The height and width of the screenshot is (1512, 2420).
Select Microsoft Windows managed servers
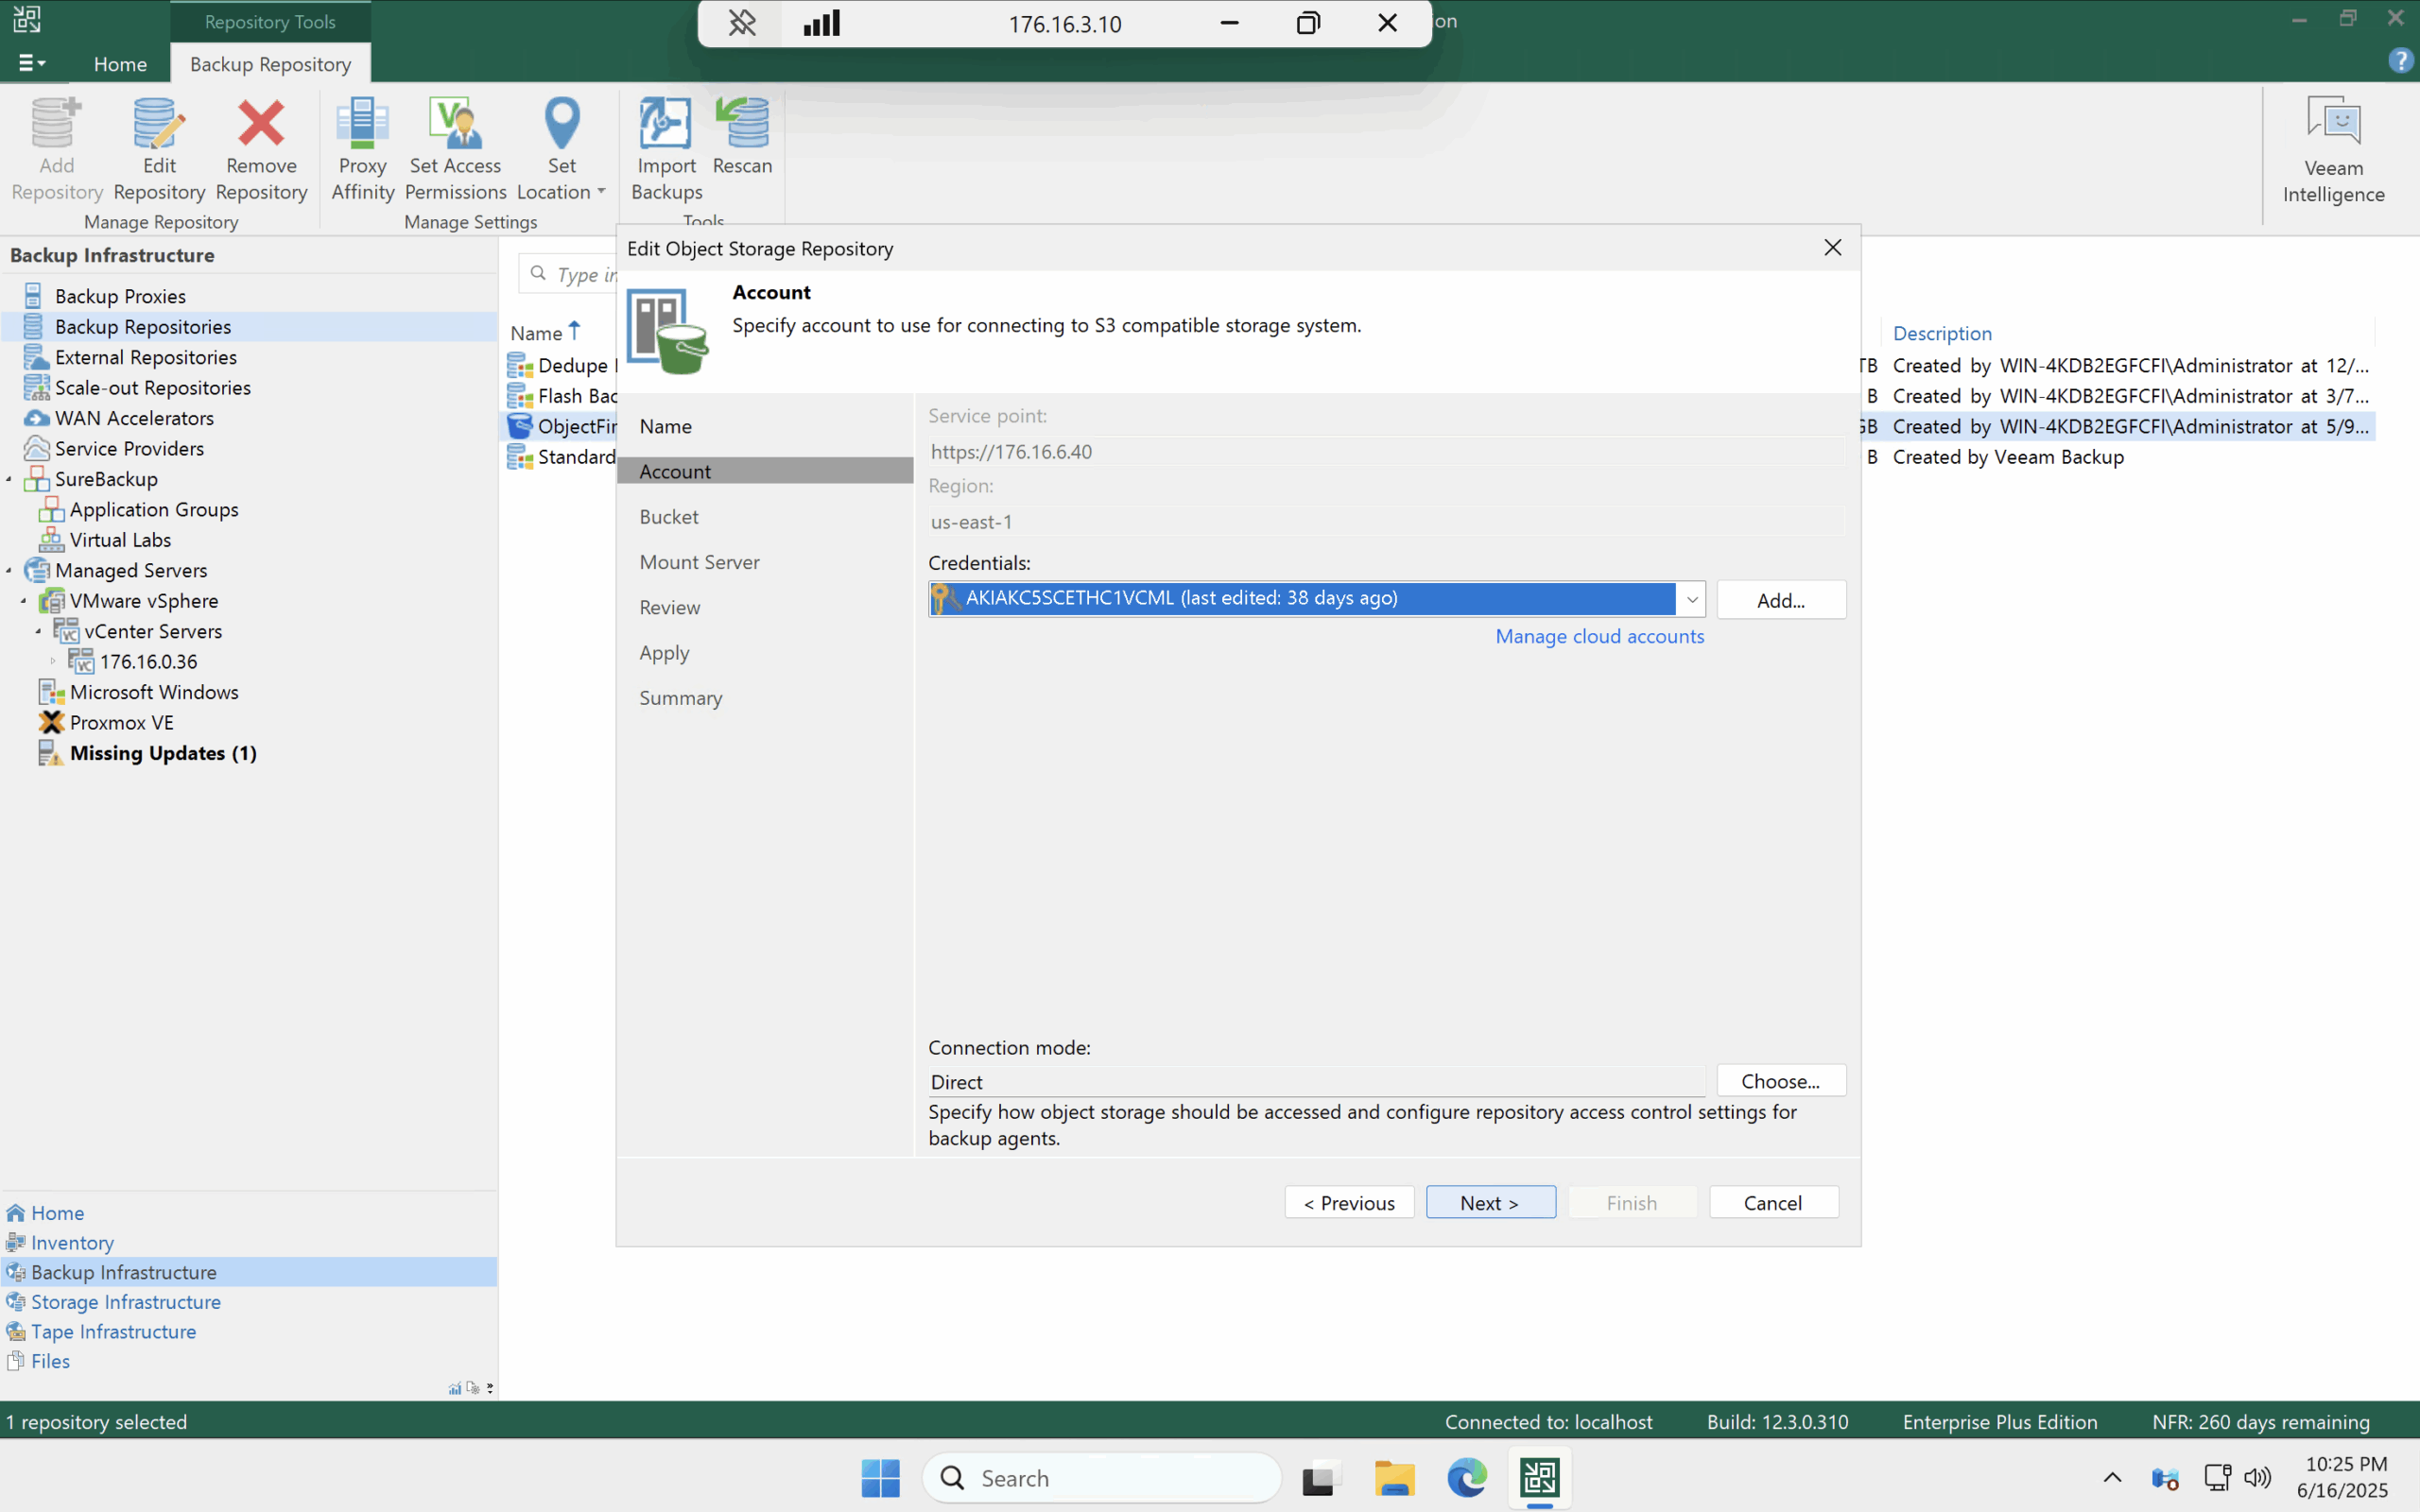154,692
